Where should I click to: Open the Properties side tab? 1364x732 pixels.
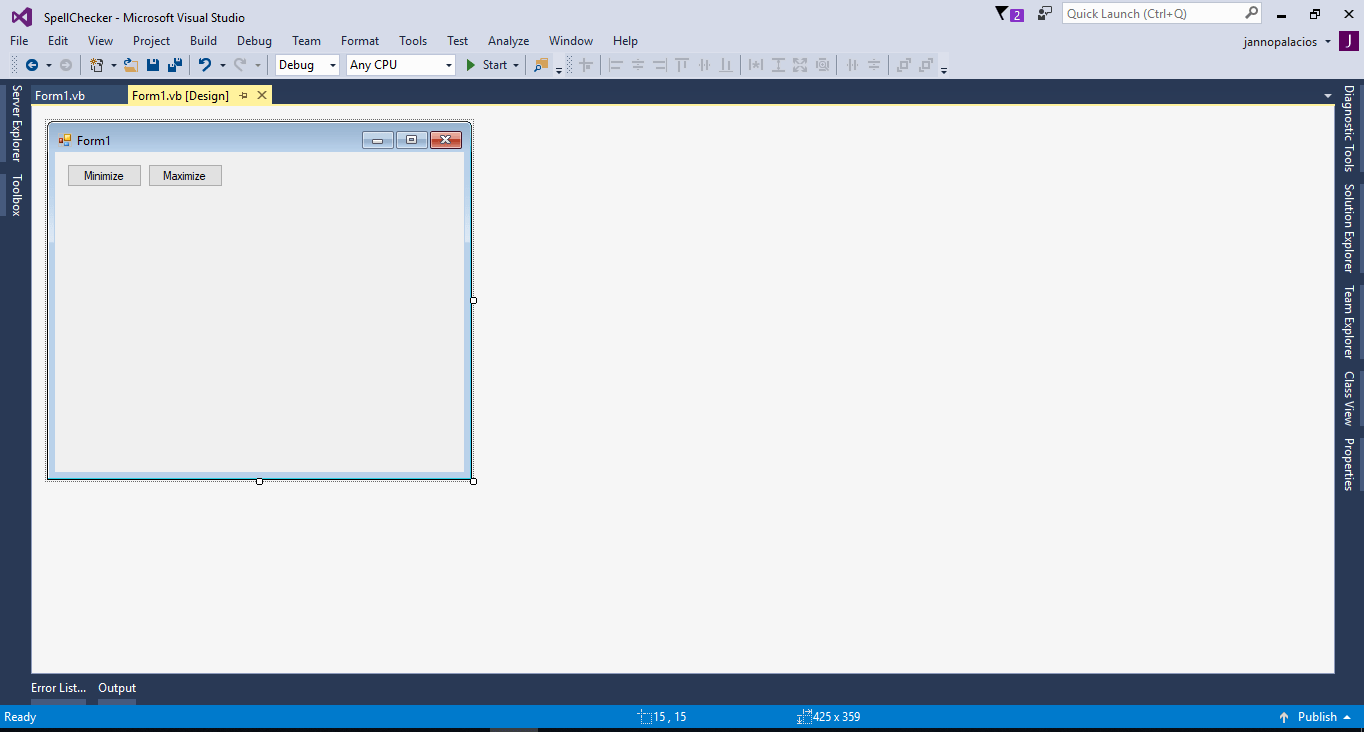pos(1348,464)
